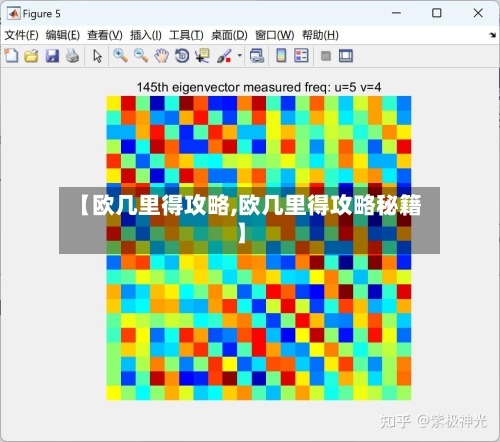Dock the figure using the menu bar arrow
This screenshot has height=442, width=500.
click(x=493, y=35)
